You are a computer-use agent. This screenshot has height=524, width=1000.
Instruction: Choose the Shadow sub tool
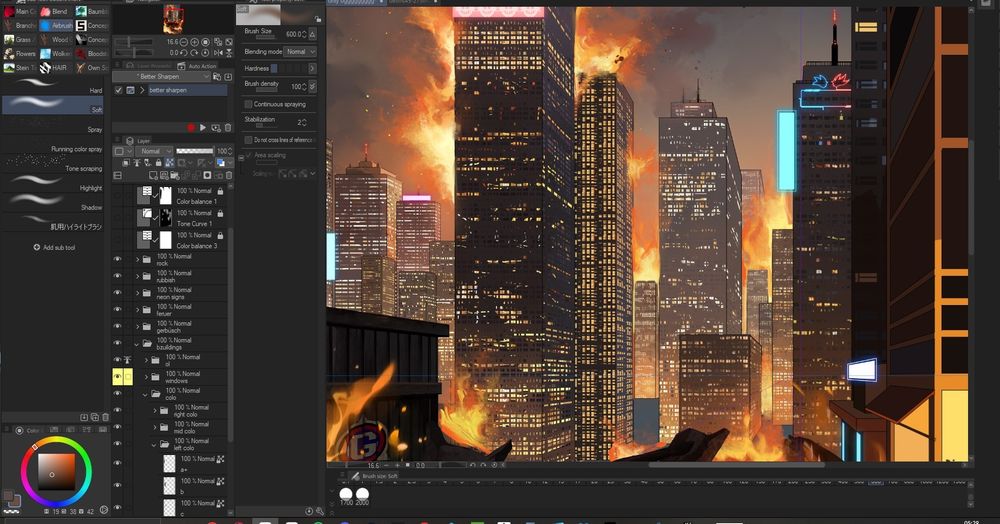point(52,203)
